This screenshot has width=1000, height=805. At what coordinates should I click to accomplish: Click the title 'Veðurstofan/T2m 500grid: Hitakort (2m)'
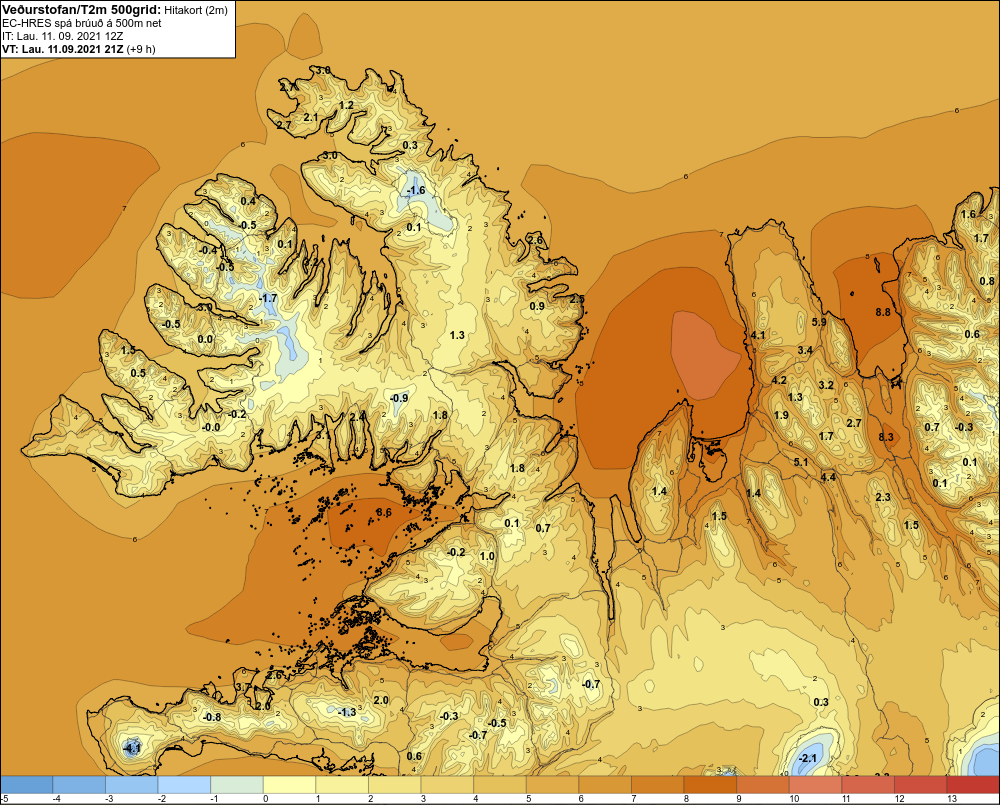[x=115, y=10]
